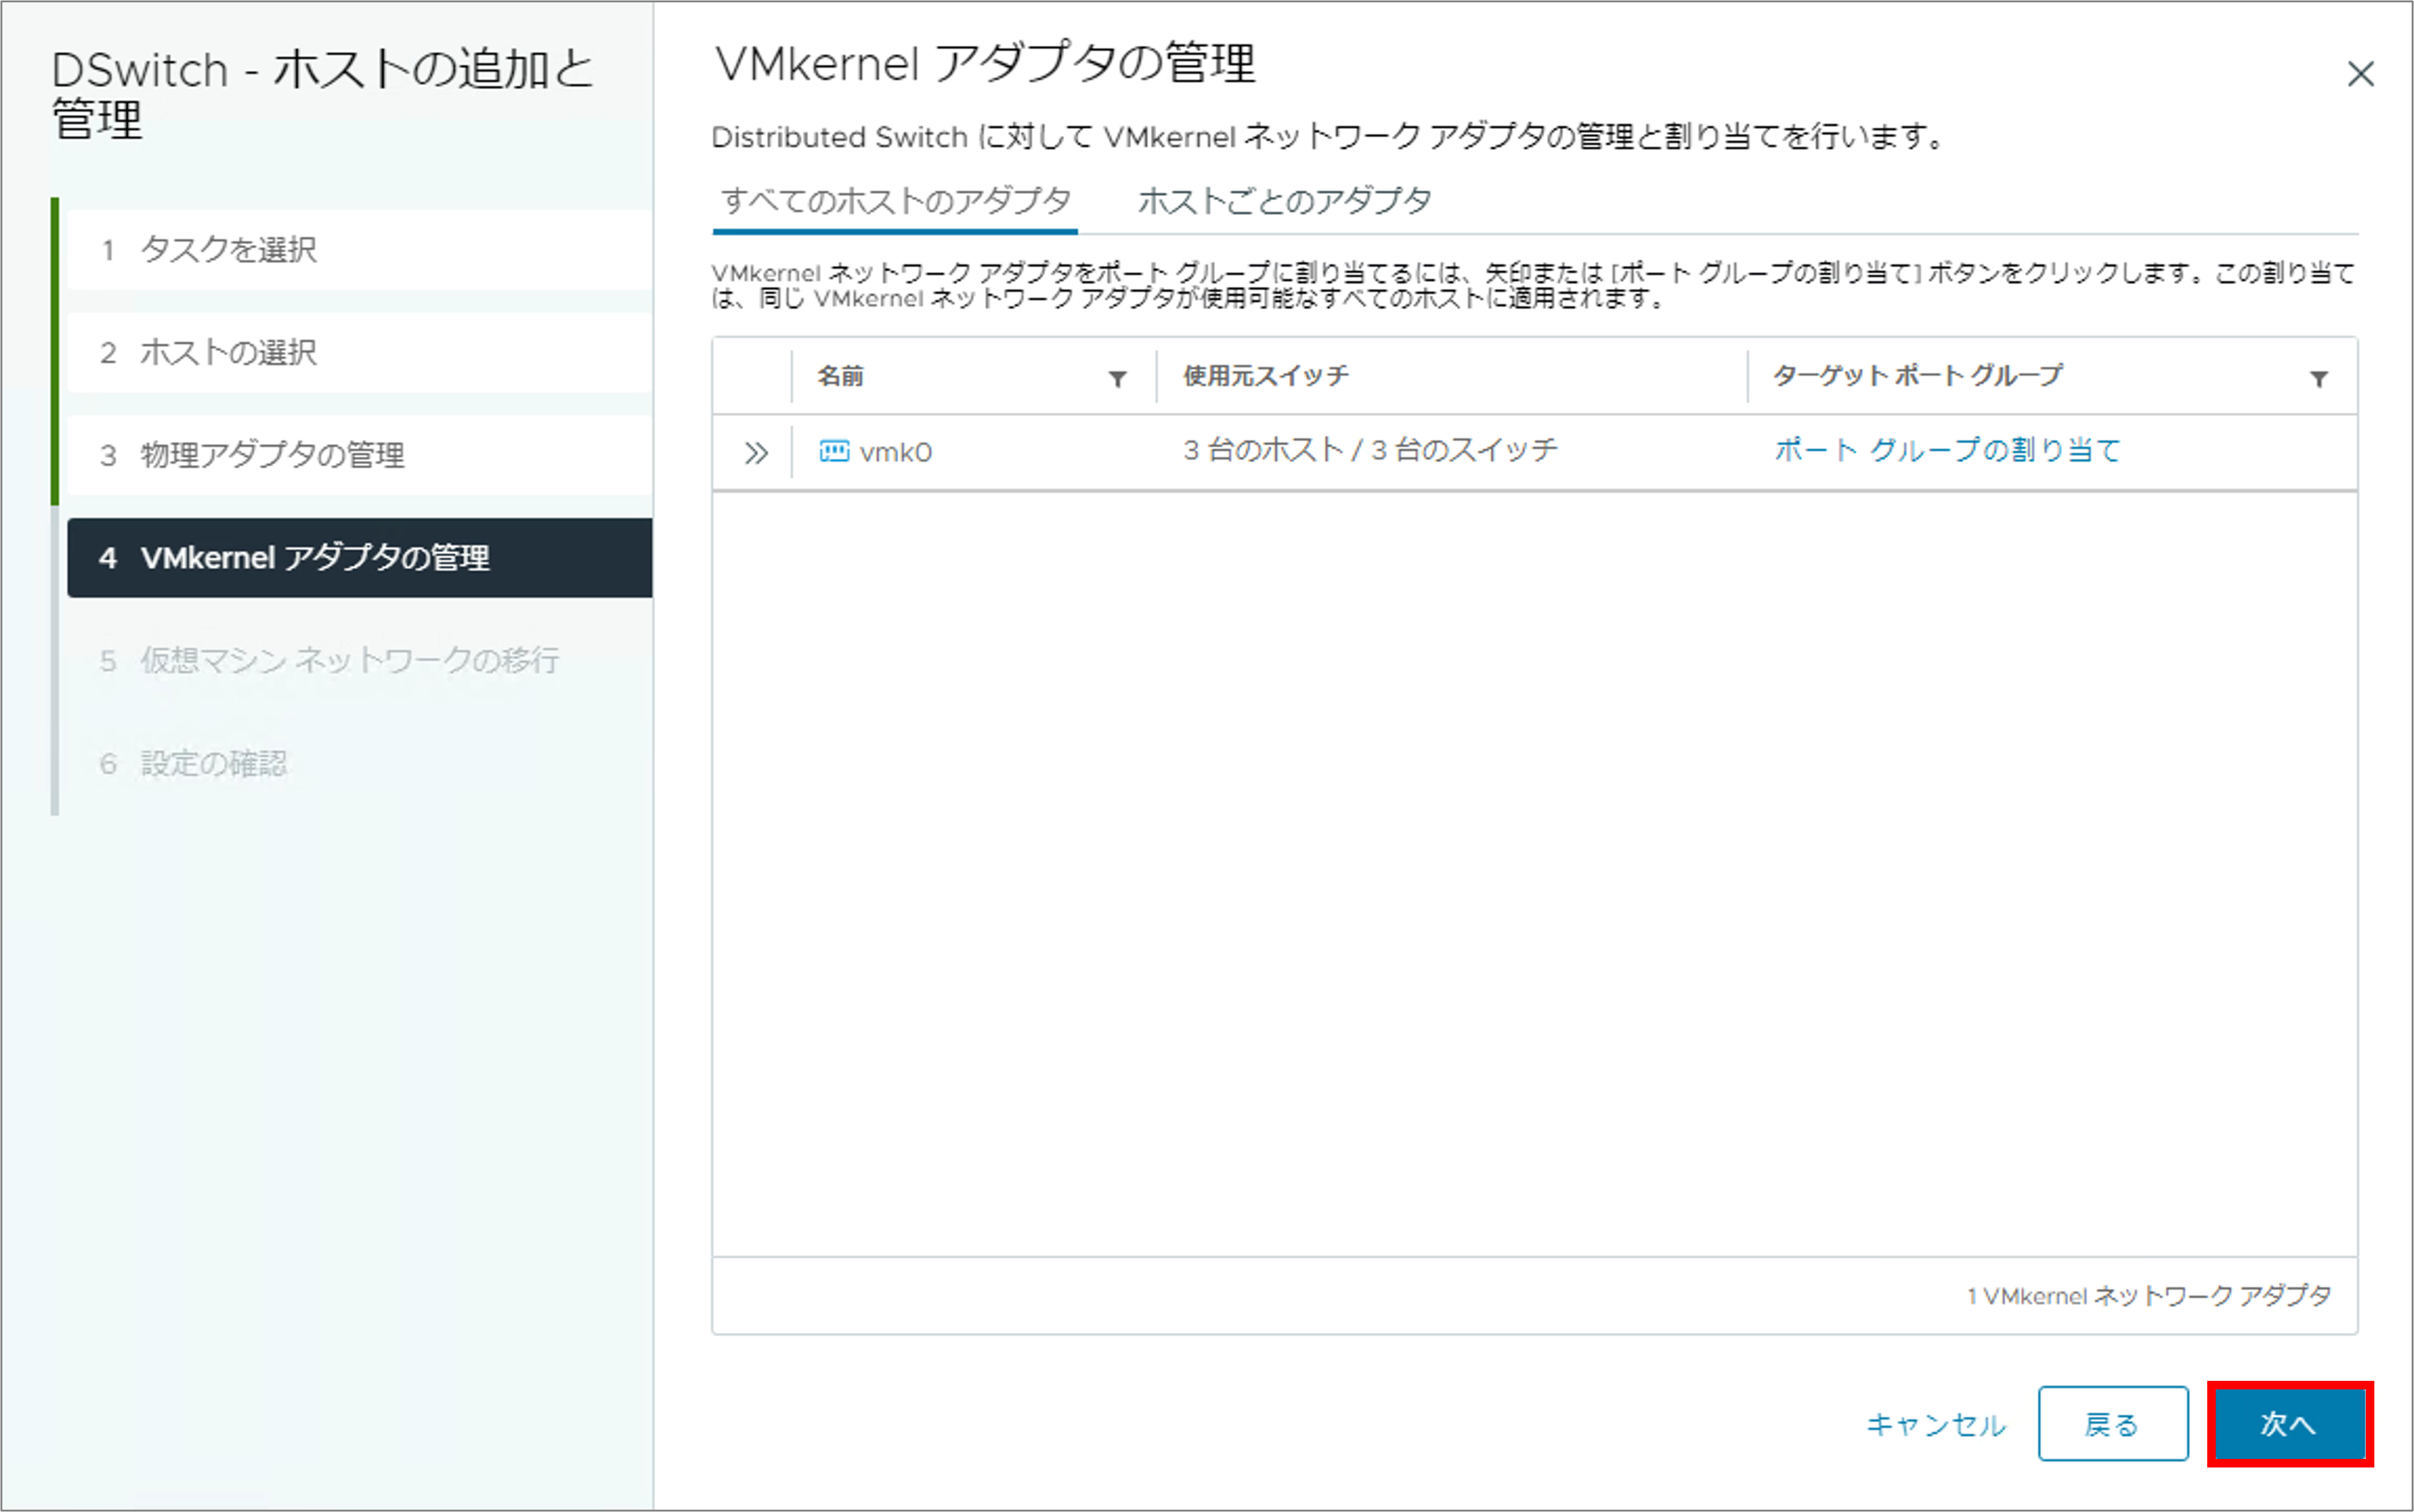The height and width of the screenshot is (1512, 2414).
Task: Go to step 2 host selection
Action: (x=228, y=352)
